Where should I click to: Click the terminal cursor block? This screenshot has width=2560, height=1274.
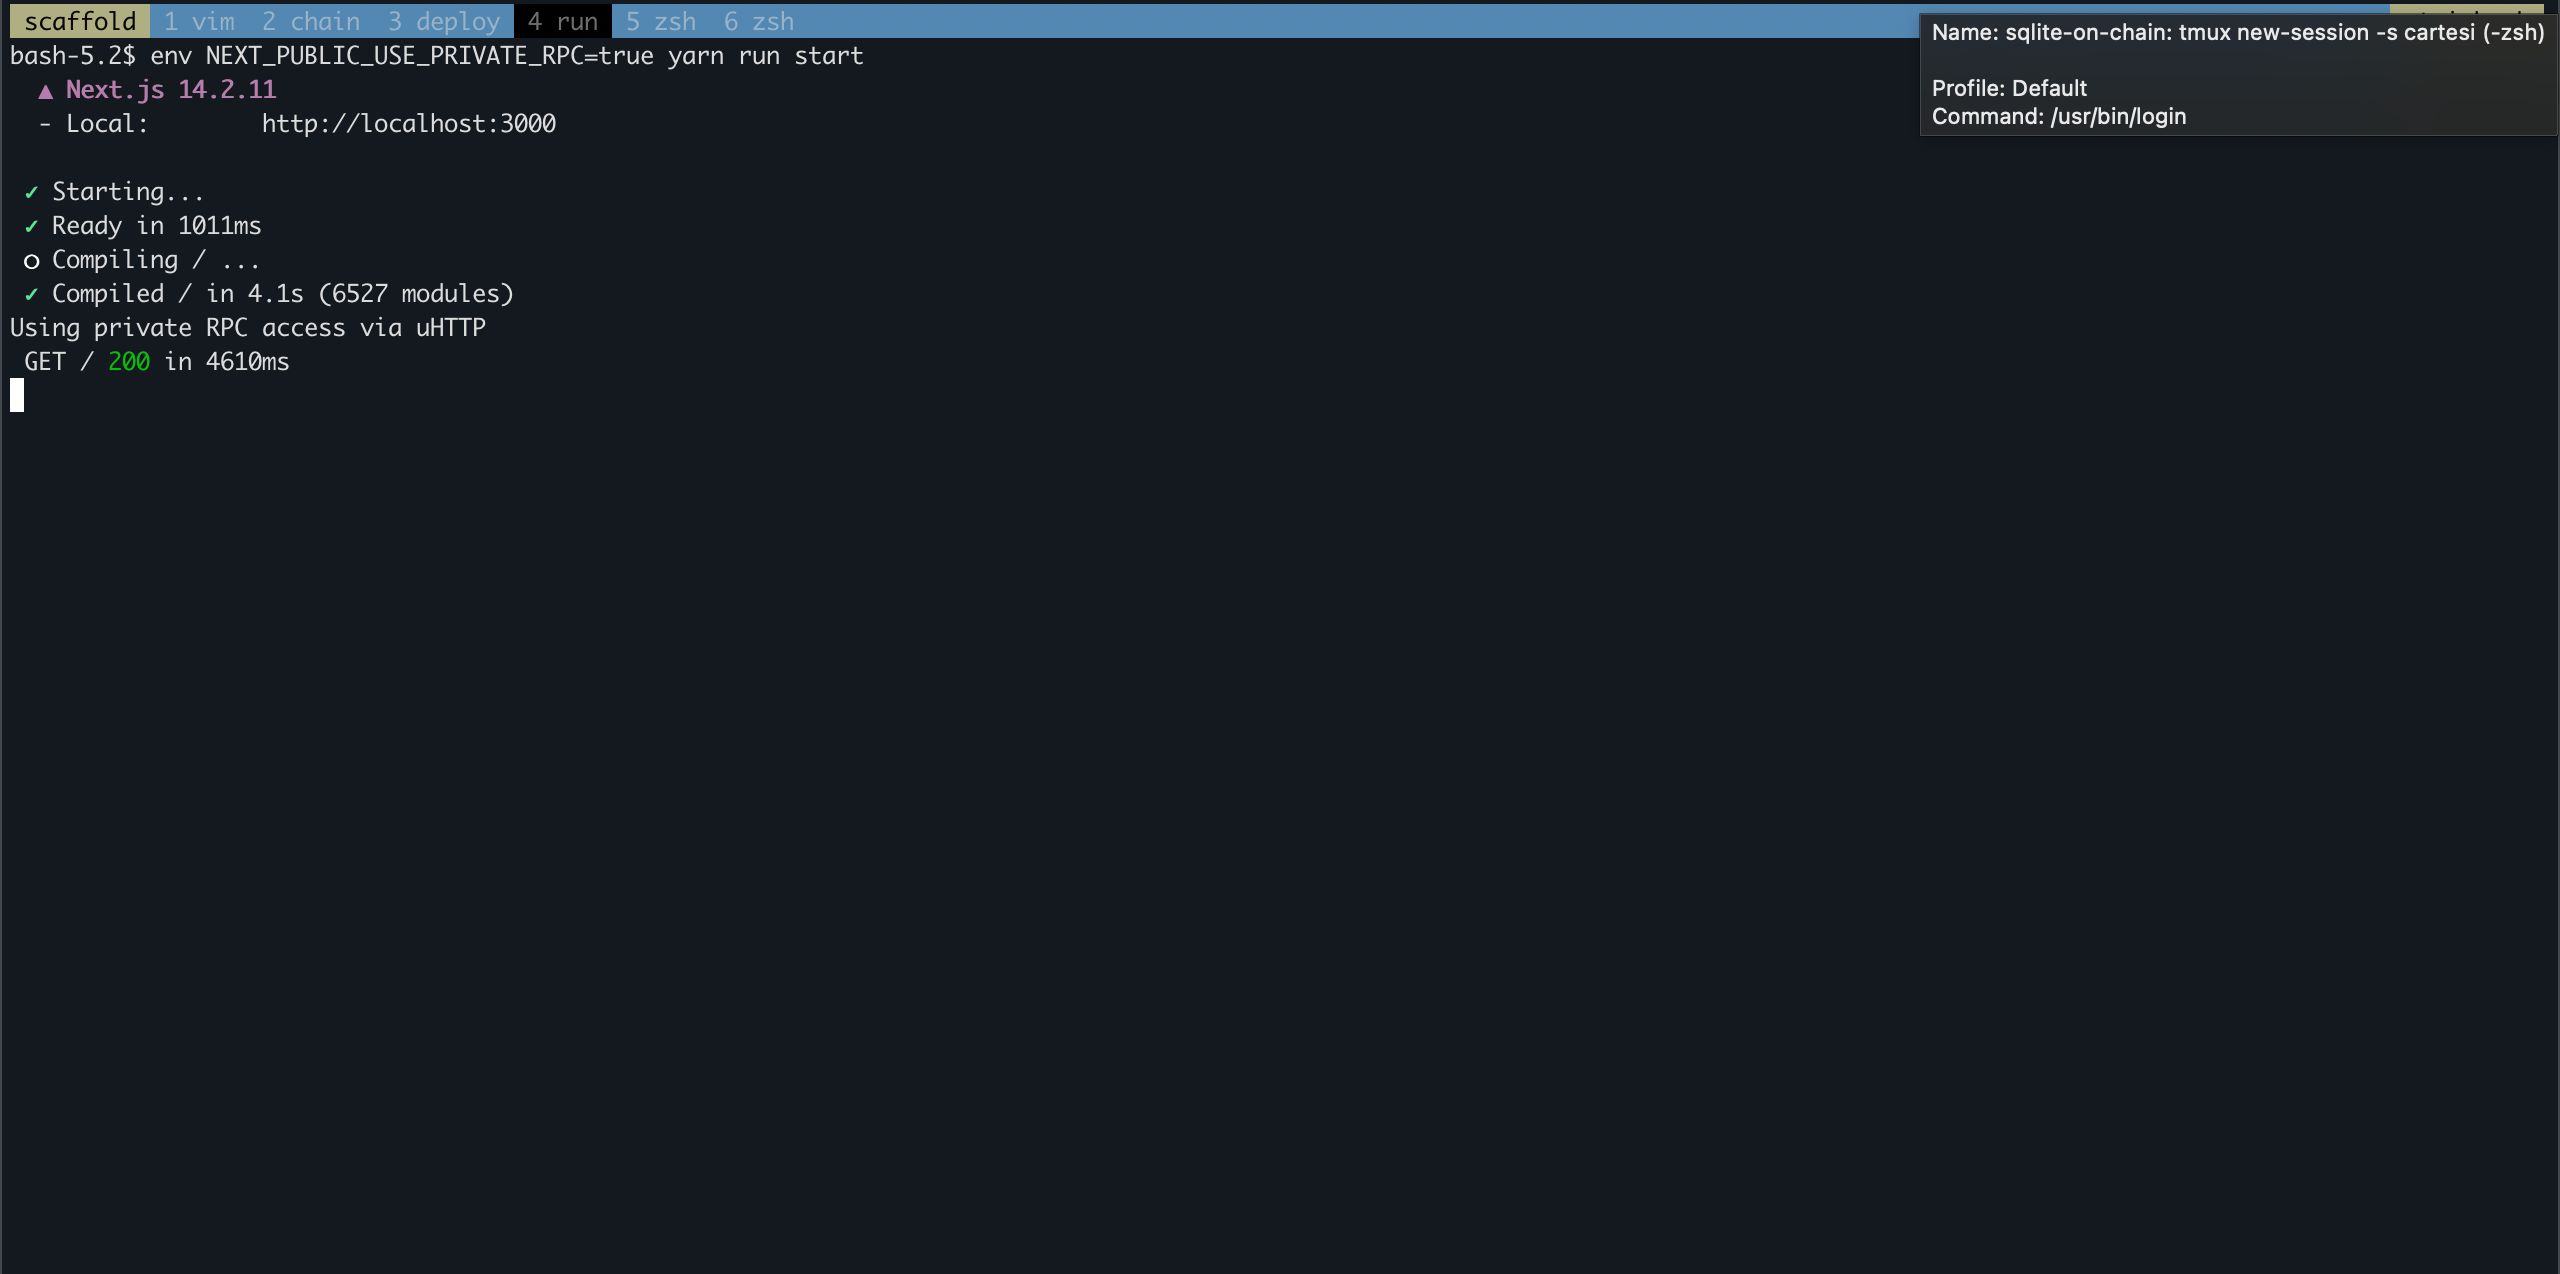click(x=17, y=395)
